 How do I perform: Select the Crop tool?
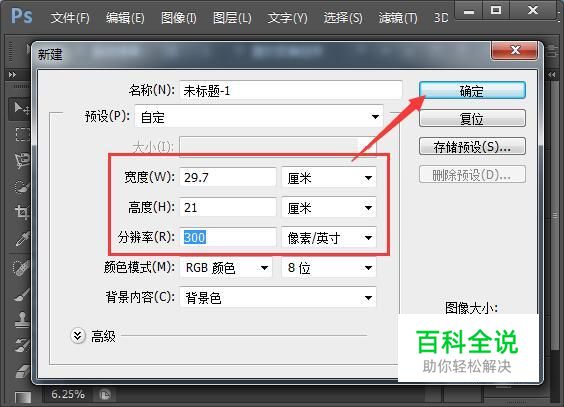(x=22, y=212)
